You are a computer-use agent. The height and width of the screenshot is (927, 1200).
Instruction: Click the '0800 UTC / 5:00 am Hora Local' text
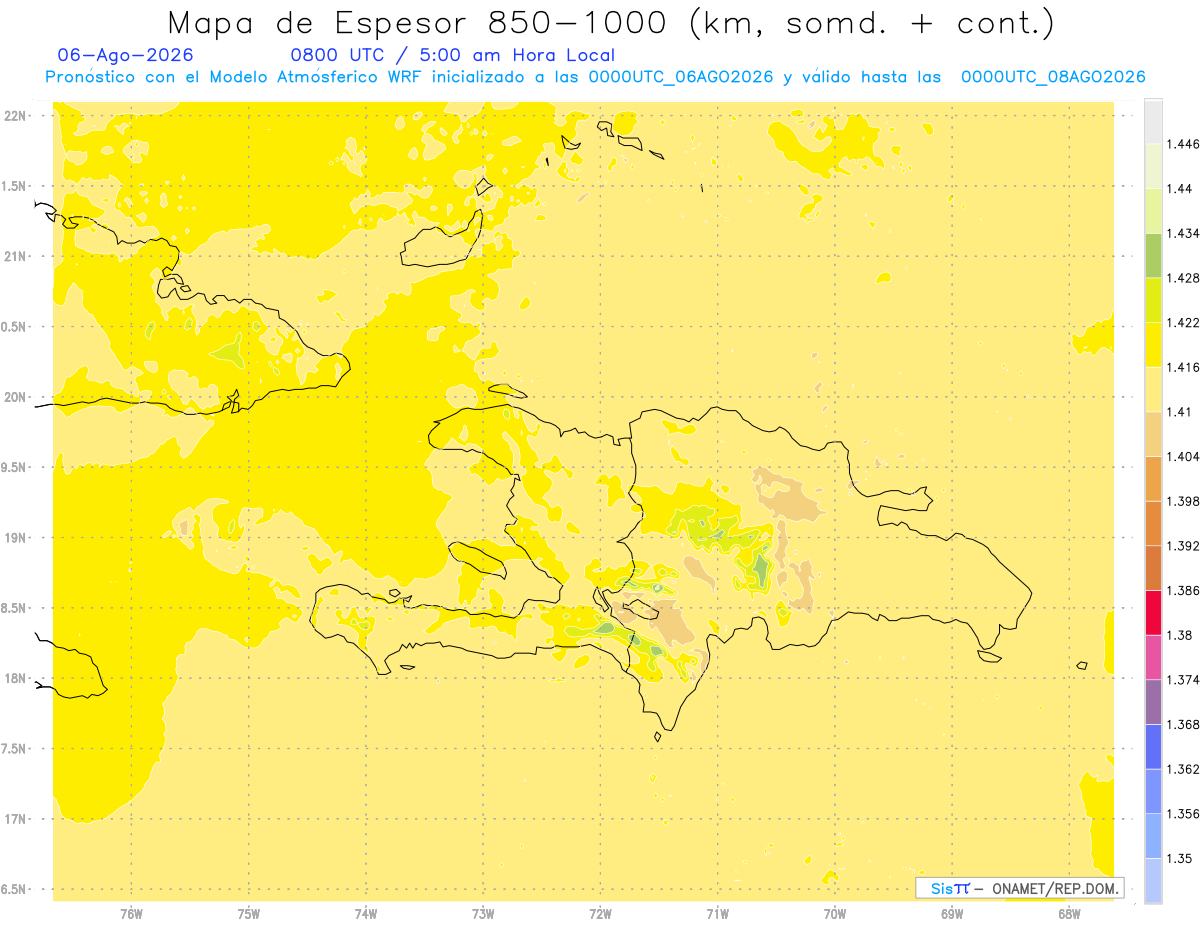point(452,56)
